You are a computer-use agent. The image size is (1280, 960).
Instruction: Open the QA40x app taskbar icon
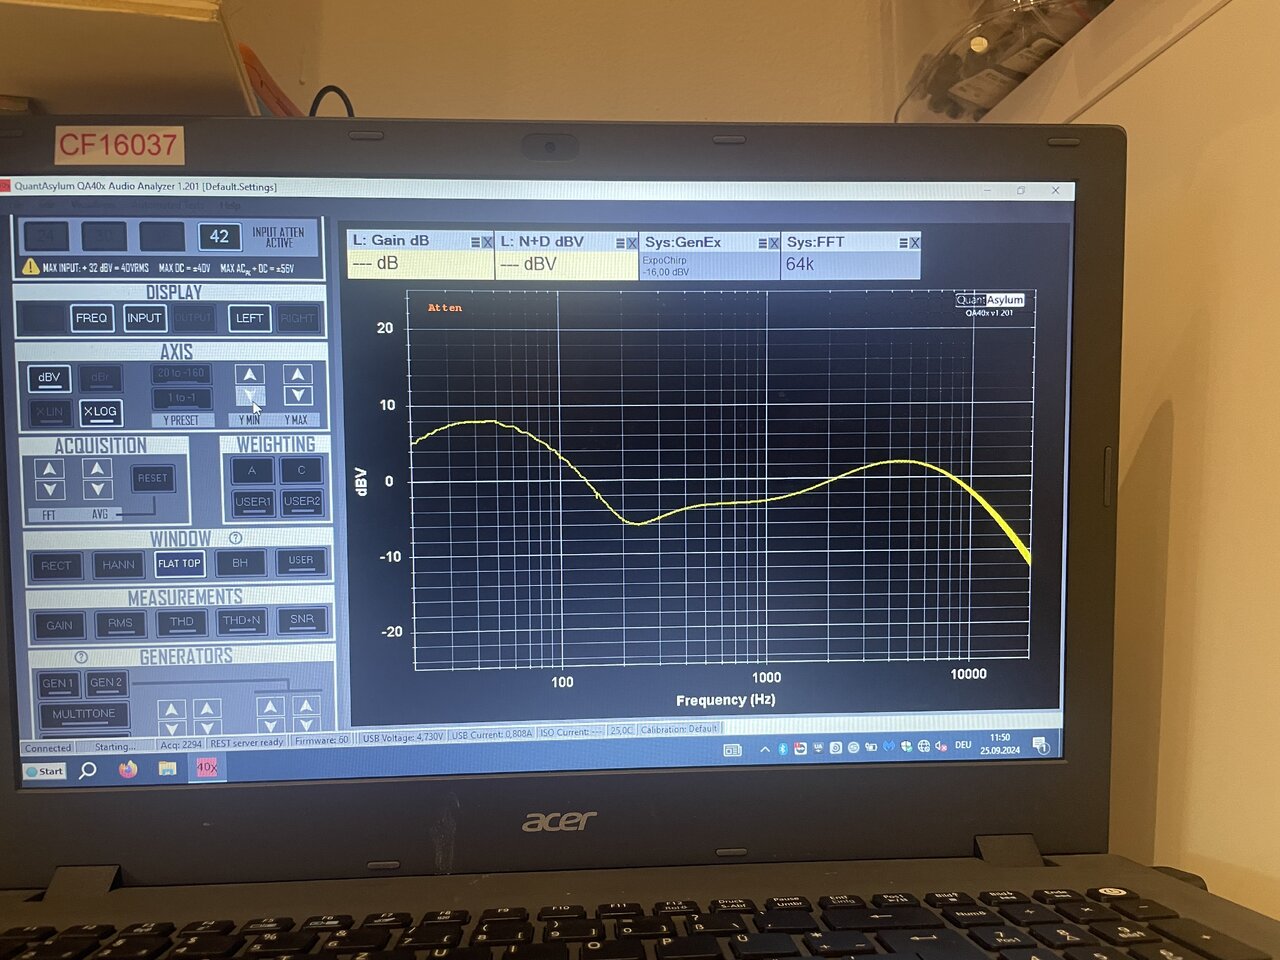[x=207, y=767]
